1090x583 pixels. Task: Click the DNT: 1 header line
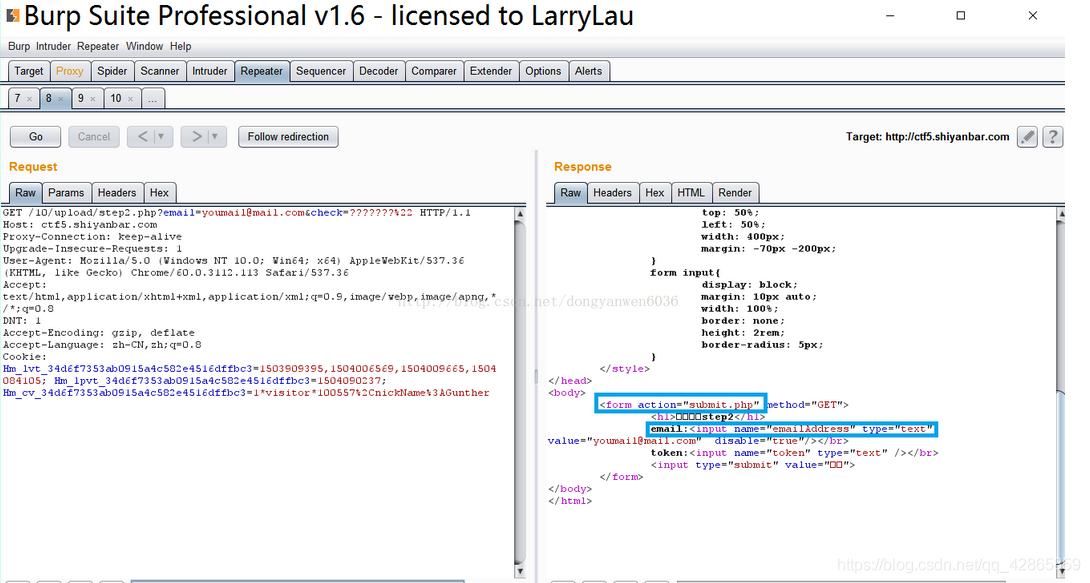pyautogui.click(x=22, y=320)
